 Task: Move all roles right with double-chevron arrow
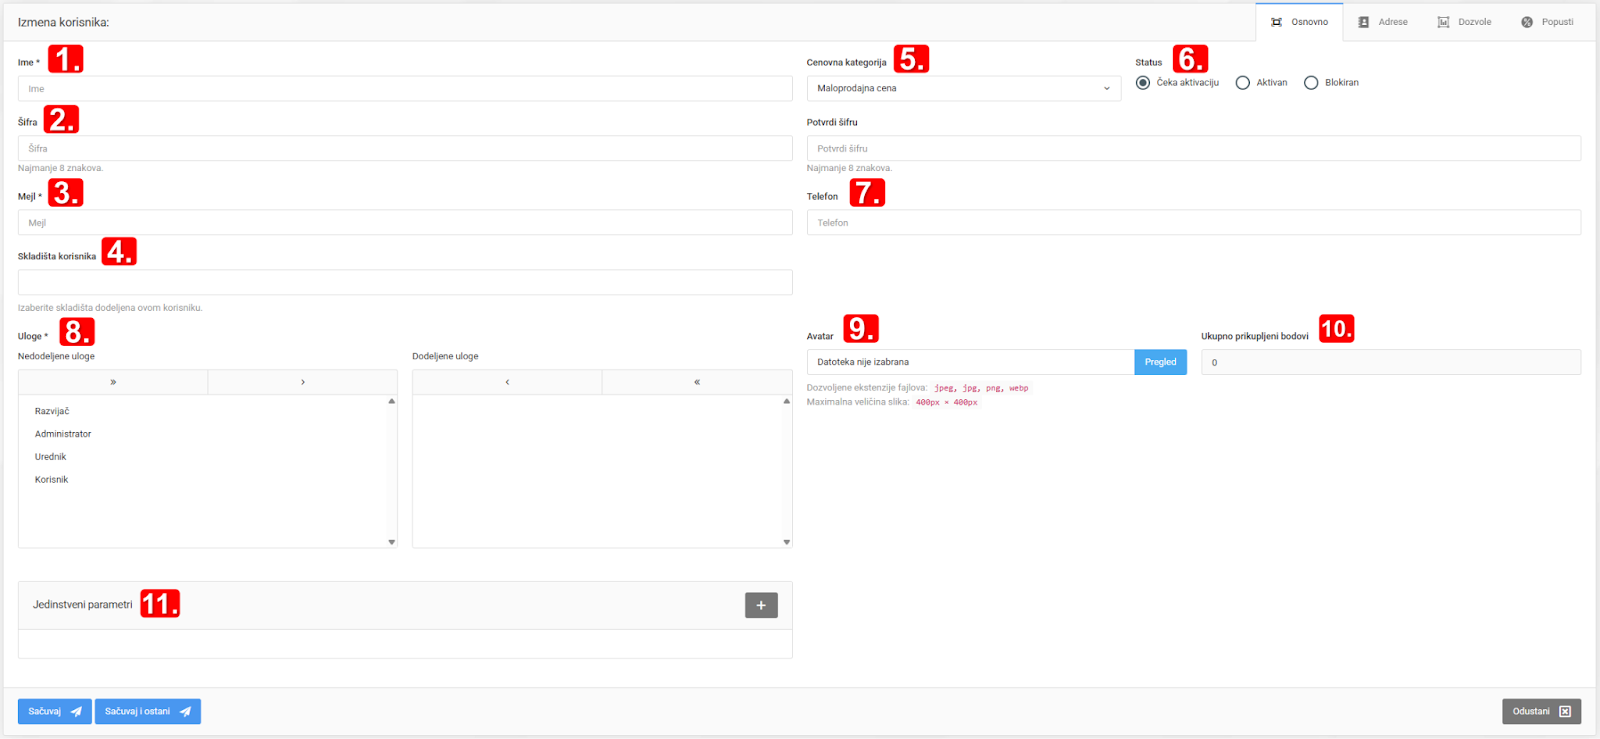coord(113,382)
